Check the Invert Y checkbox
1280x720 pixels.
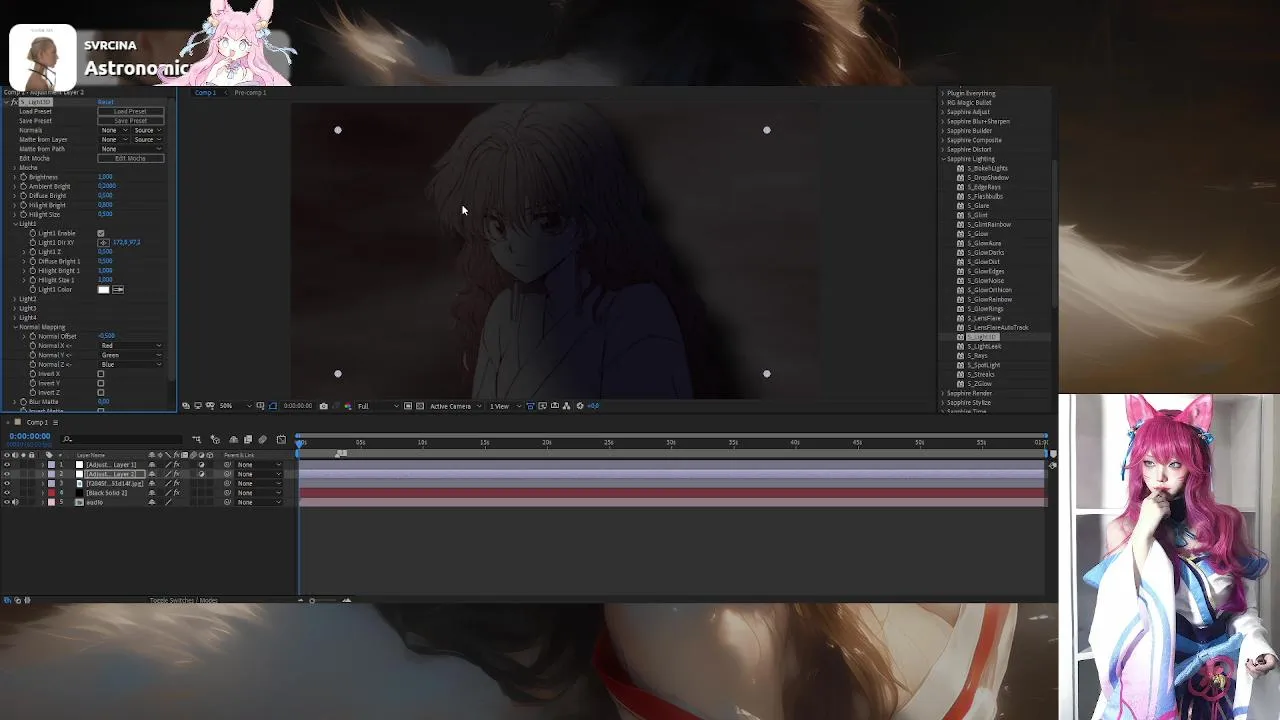click(x=100, y=383)
